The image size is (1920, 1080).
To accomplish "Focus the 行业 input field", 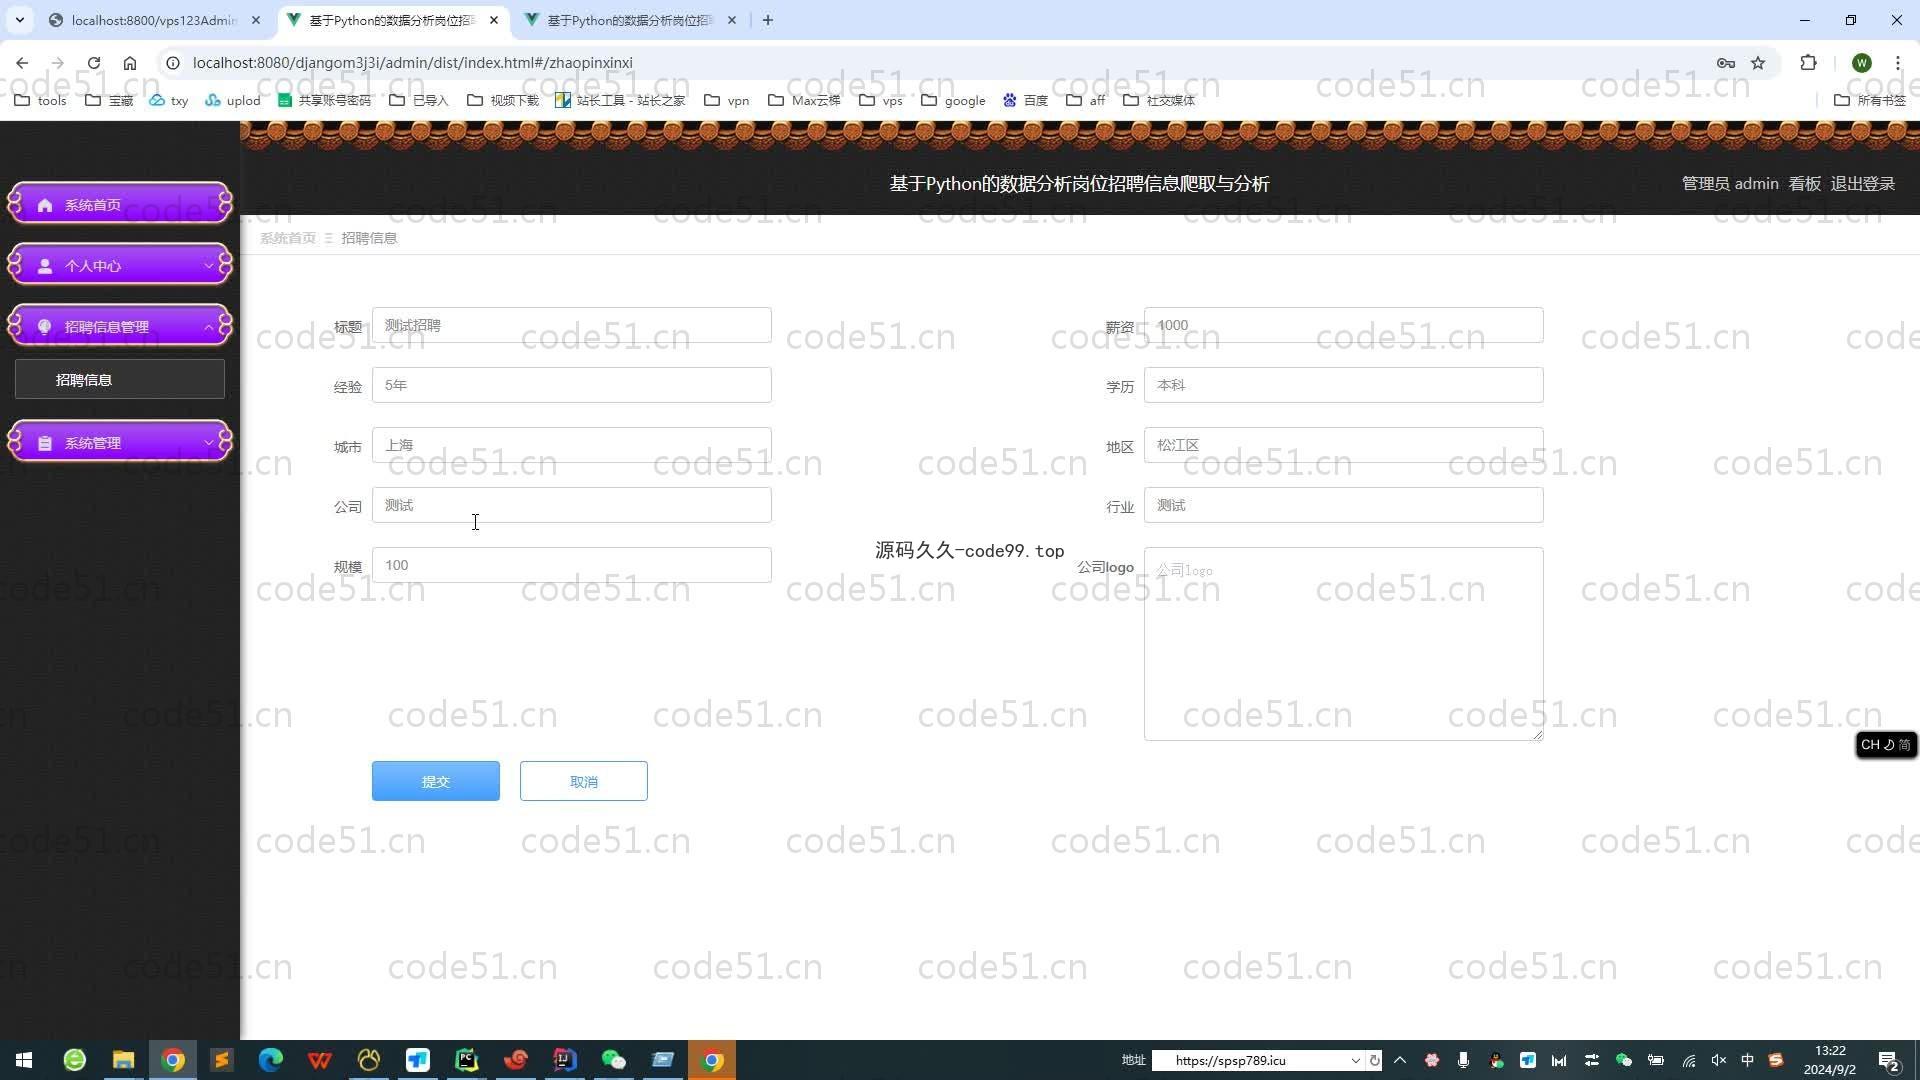I will coord(1344,505).
